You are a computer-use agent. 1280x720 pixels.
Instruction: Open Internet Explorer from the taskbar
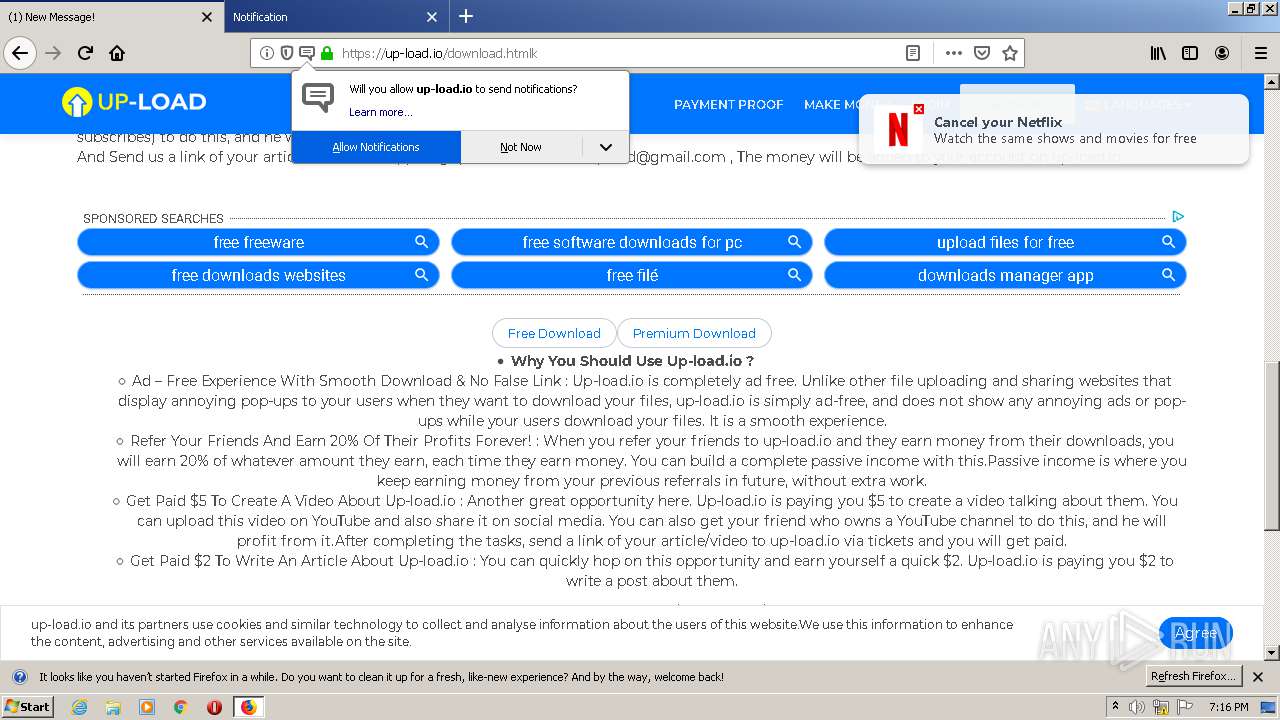pyautogui.click(x=79, y=707)
